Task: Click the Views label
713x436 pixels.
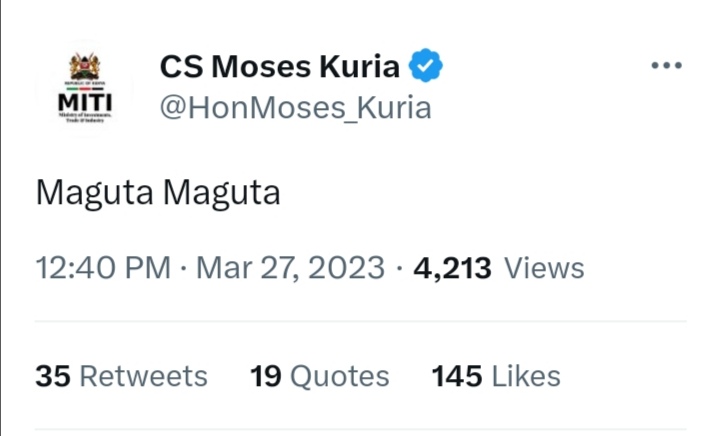Action: [x=544, y=268]
